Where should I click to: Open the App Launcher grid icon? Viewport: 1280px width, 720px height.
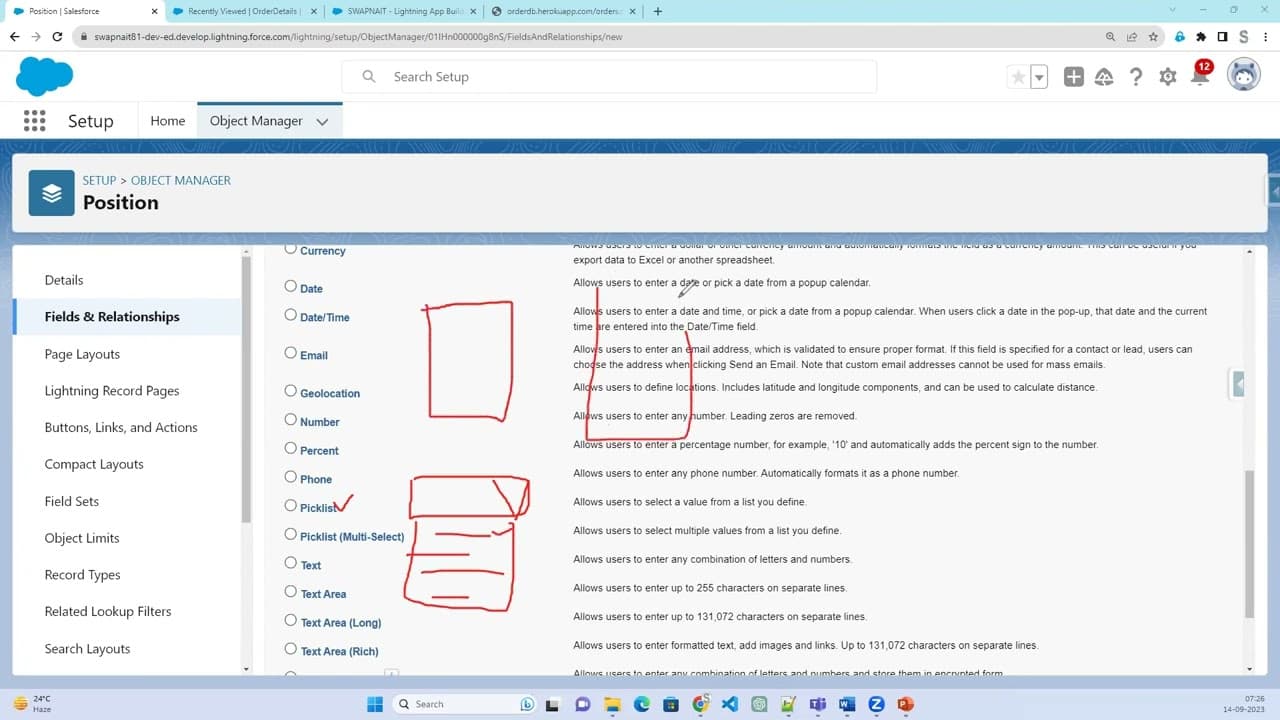click(34, 121)
